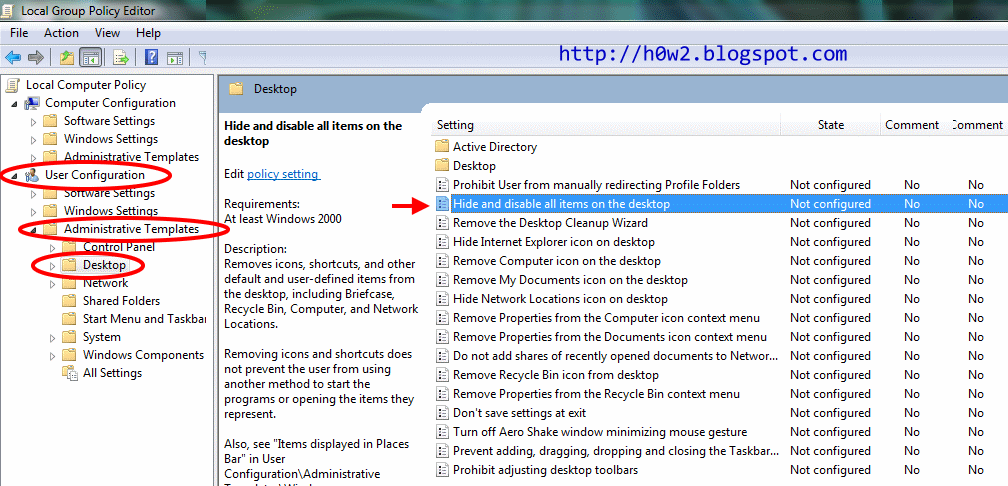This screenshot has height=486, width=1008.
Task: Click the Back arrow in the toolbar
Action: point(13,58)
